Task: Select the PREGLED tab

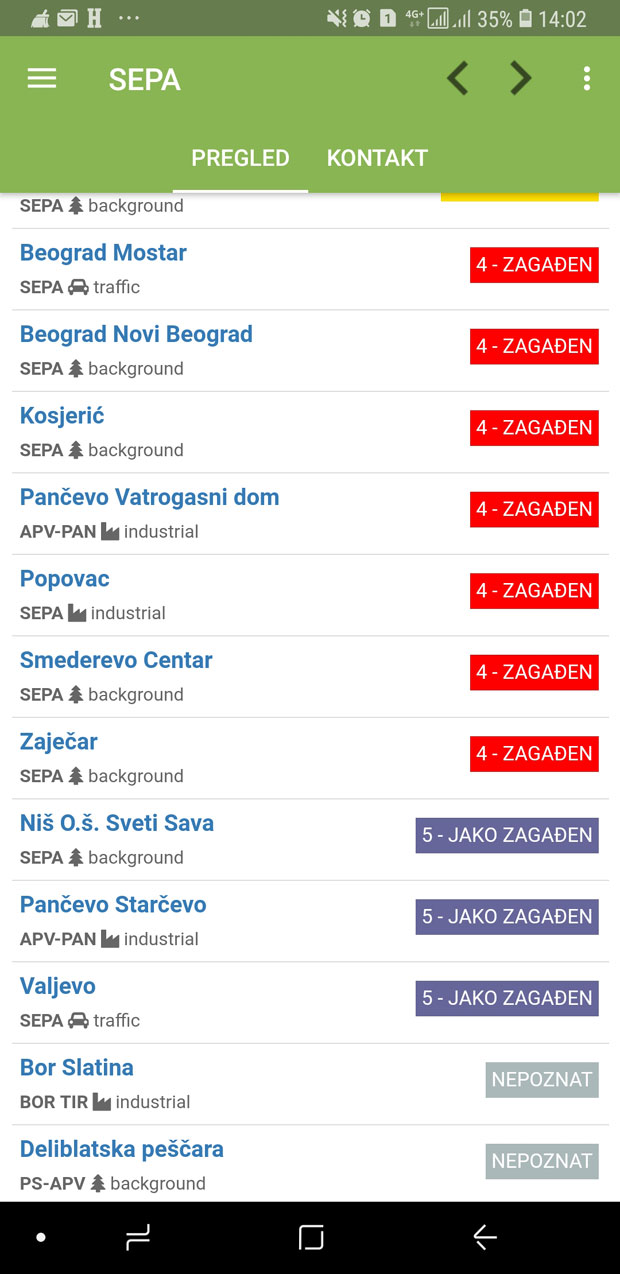Action: click(x=240, y=158)
